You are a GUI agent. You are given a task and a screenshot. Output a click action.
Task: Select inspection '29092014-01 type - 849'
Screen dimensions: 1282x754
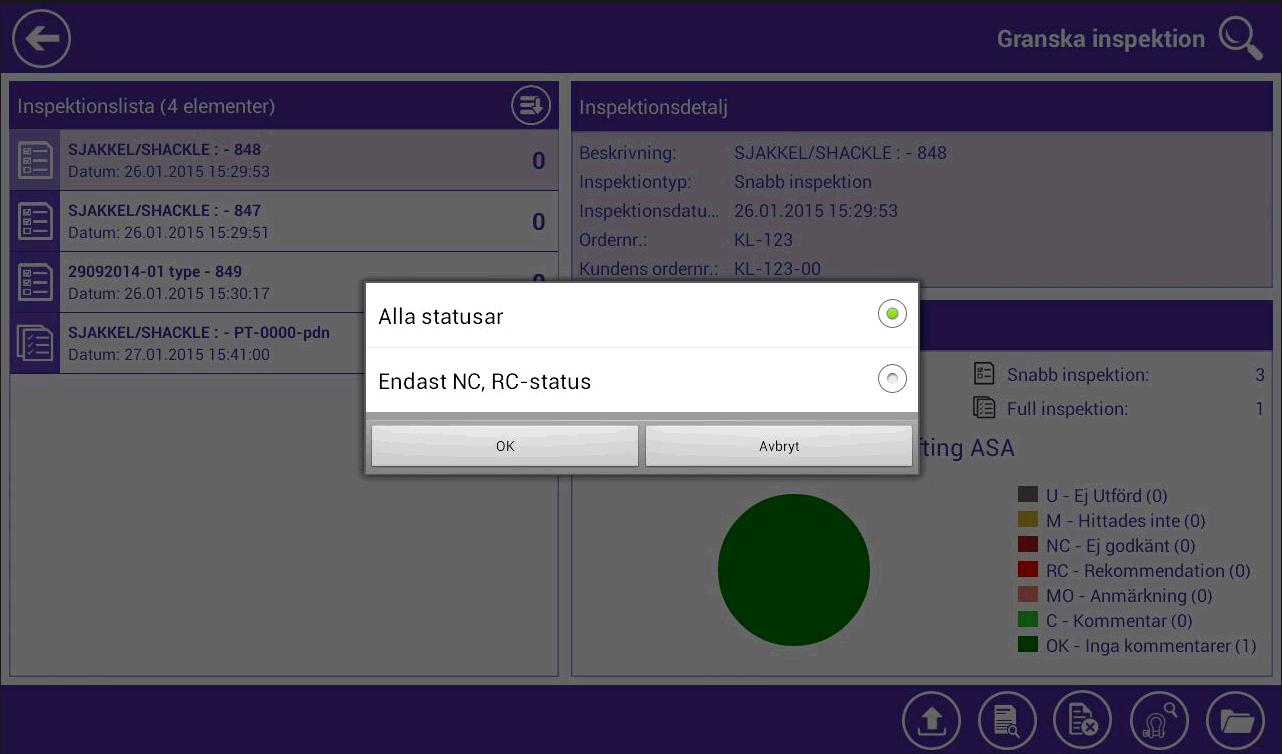(284, 282)
